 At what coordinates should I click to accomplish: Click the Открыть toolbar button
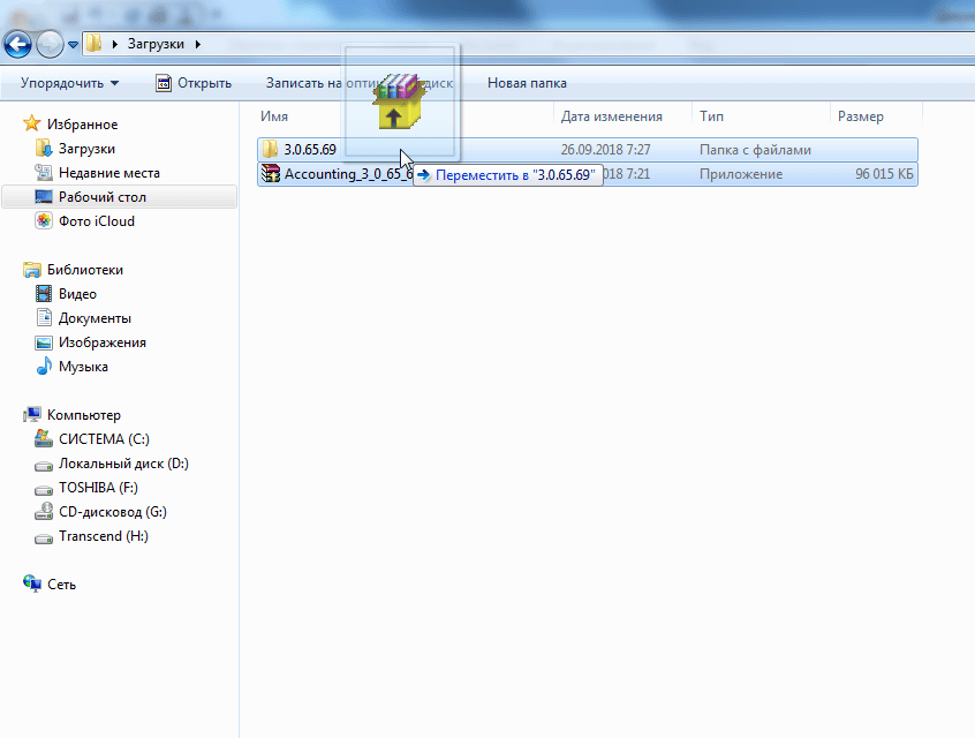(x=194, y=83)
